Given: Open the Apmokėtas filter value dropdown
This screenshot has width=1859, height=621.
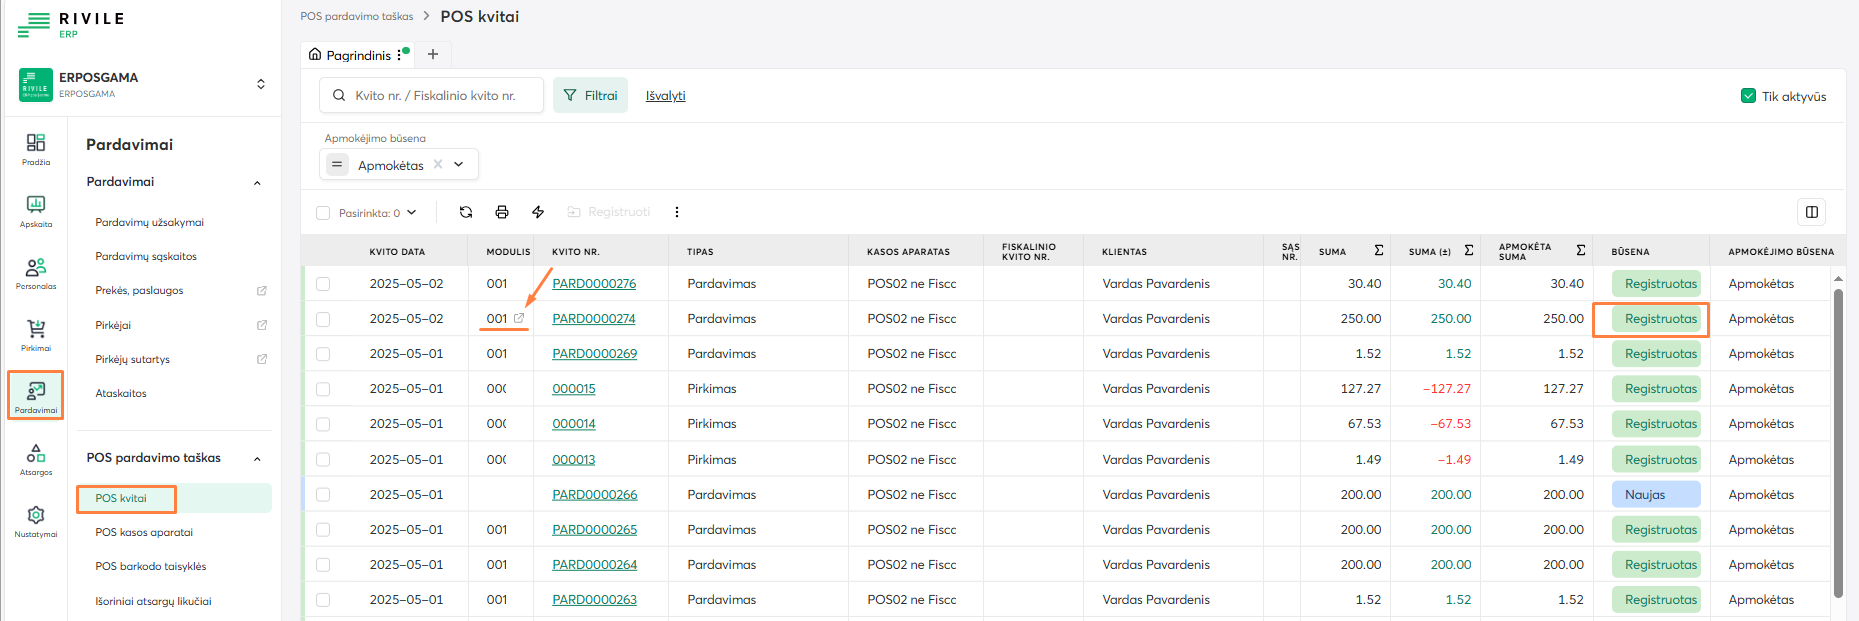Looking at the screenshot, I should (459, 165).
